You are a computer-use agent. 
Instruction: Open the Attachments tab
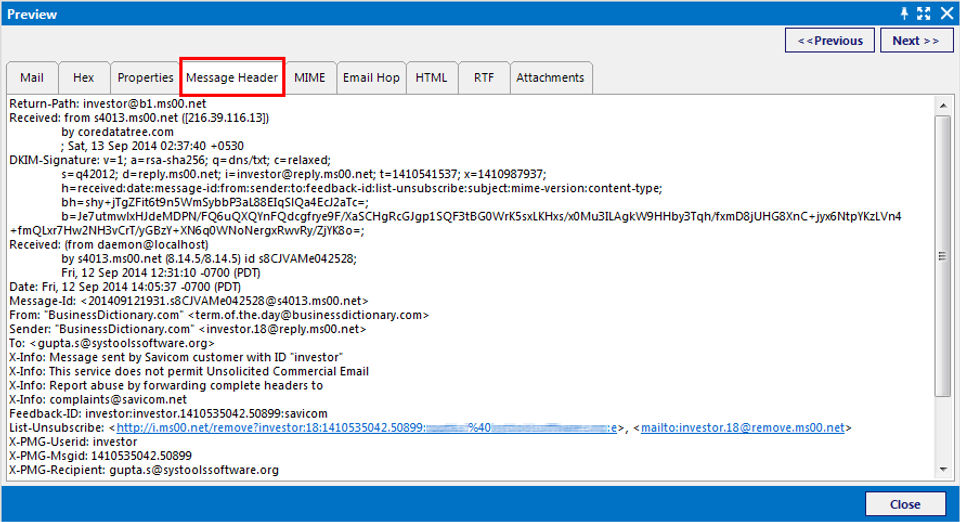coord(550,78)
